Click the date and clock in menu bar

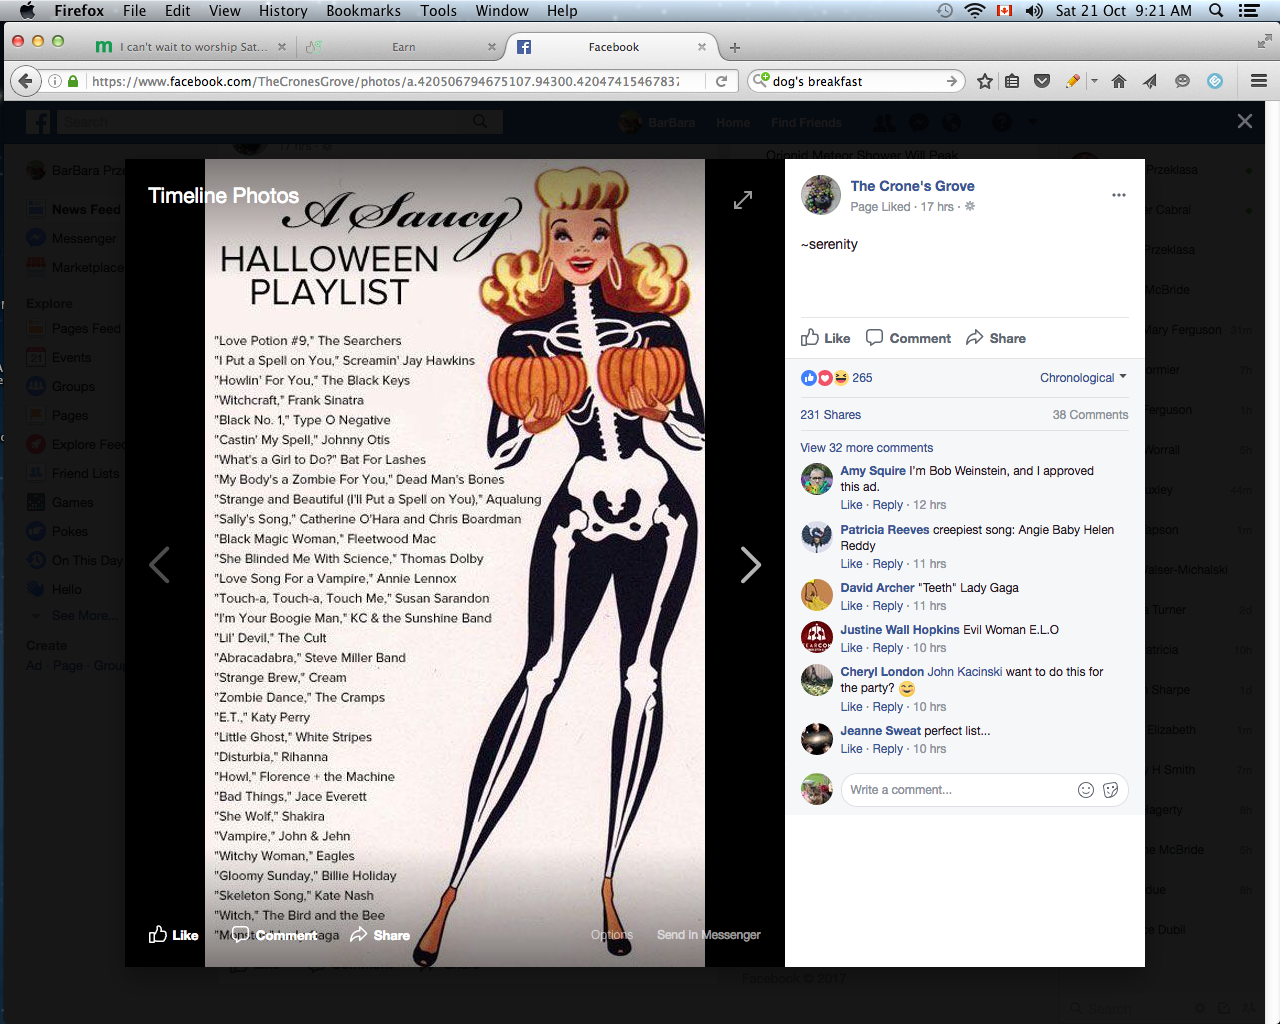click(x=1123, y=11)
